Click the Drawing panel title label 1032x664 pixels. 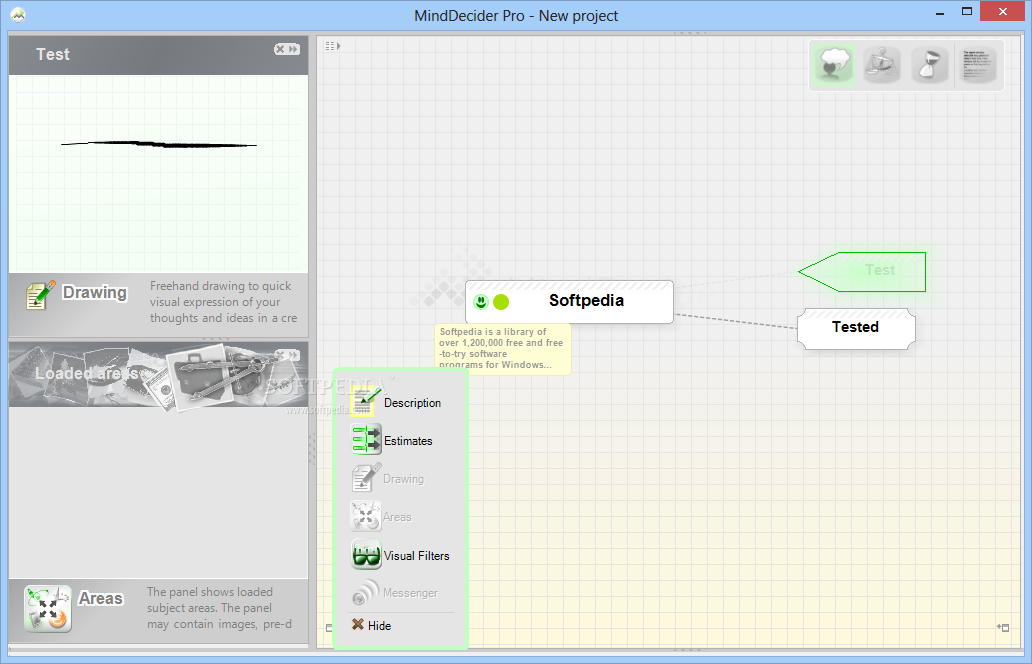coord(94,292)
